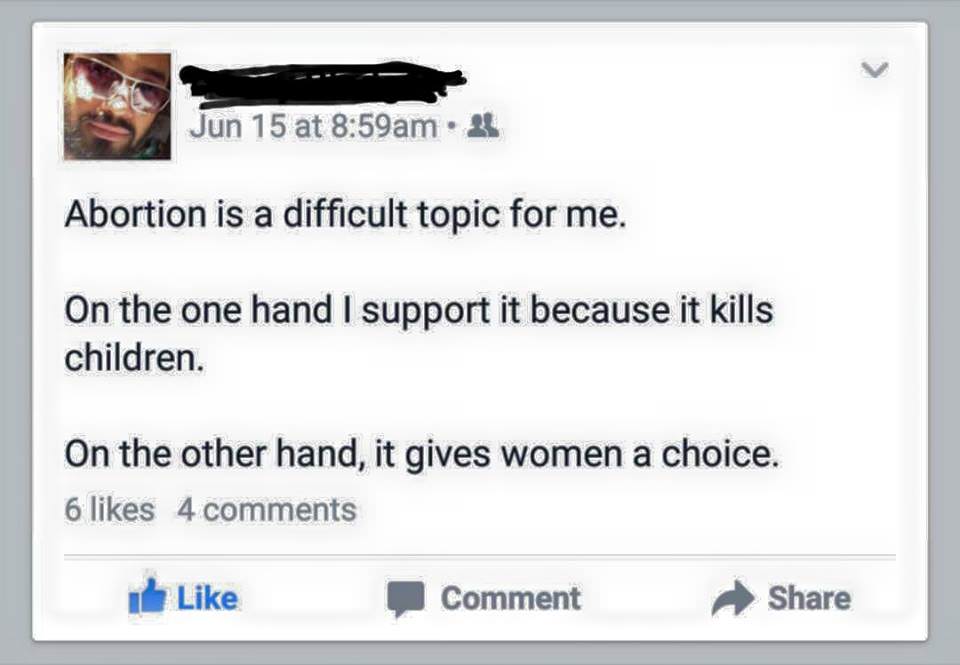Open the "Jun 15 at 8:59am" timestamp

(313, 126)
